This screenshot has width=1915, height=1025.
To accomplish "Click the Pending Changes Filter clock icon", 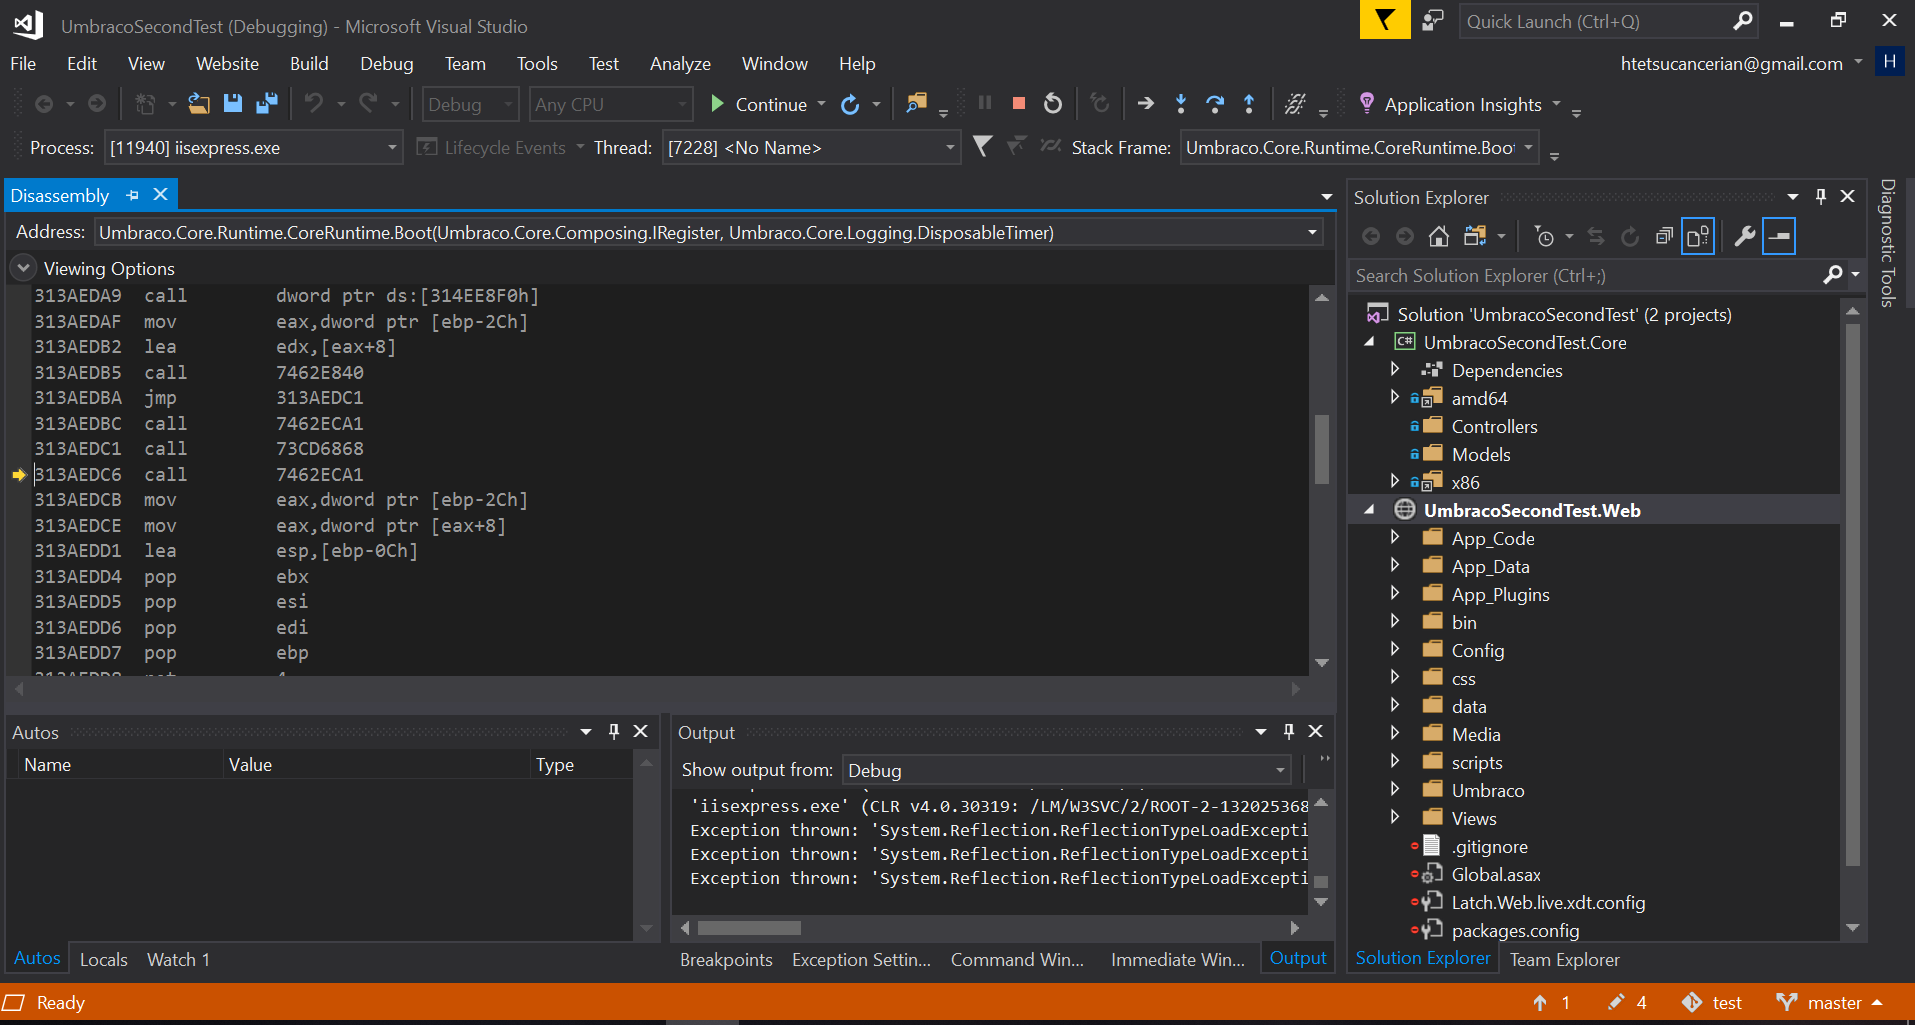I will pyautogui.click(x=1545, y=237).
